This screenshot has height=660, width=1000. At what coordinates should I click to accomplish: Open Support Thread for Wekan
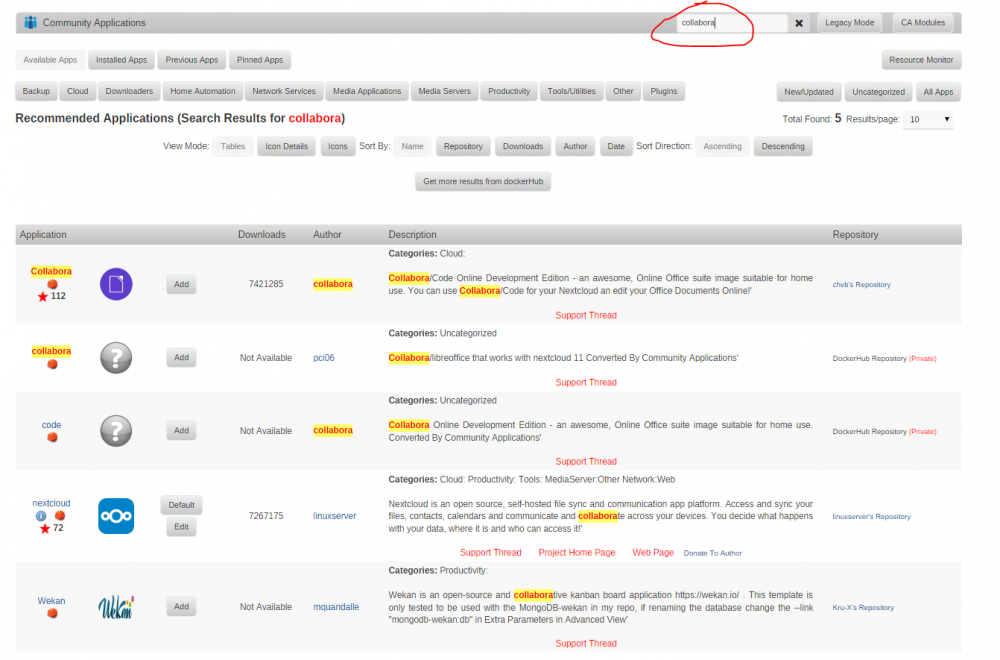click(586, 643)
